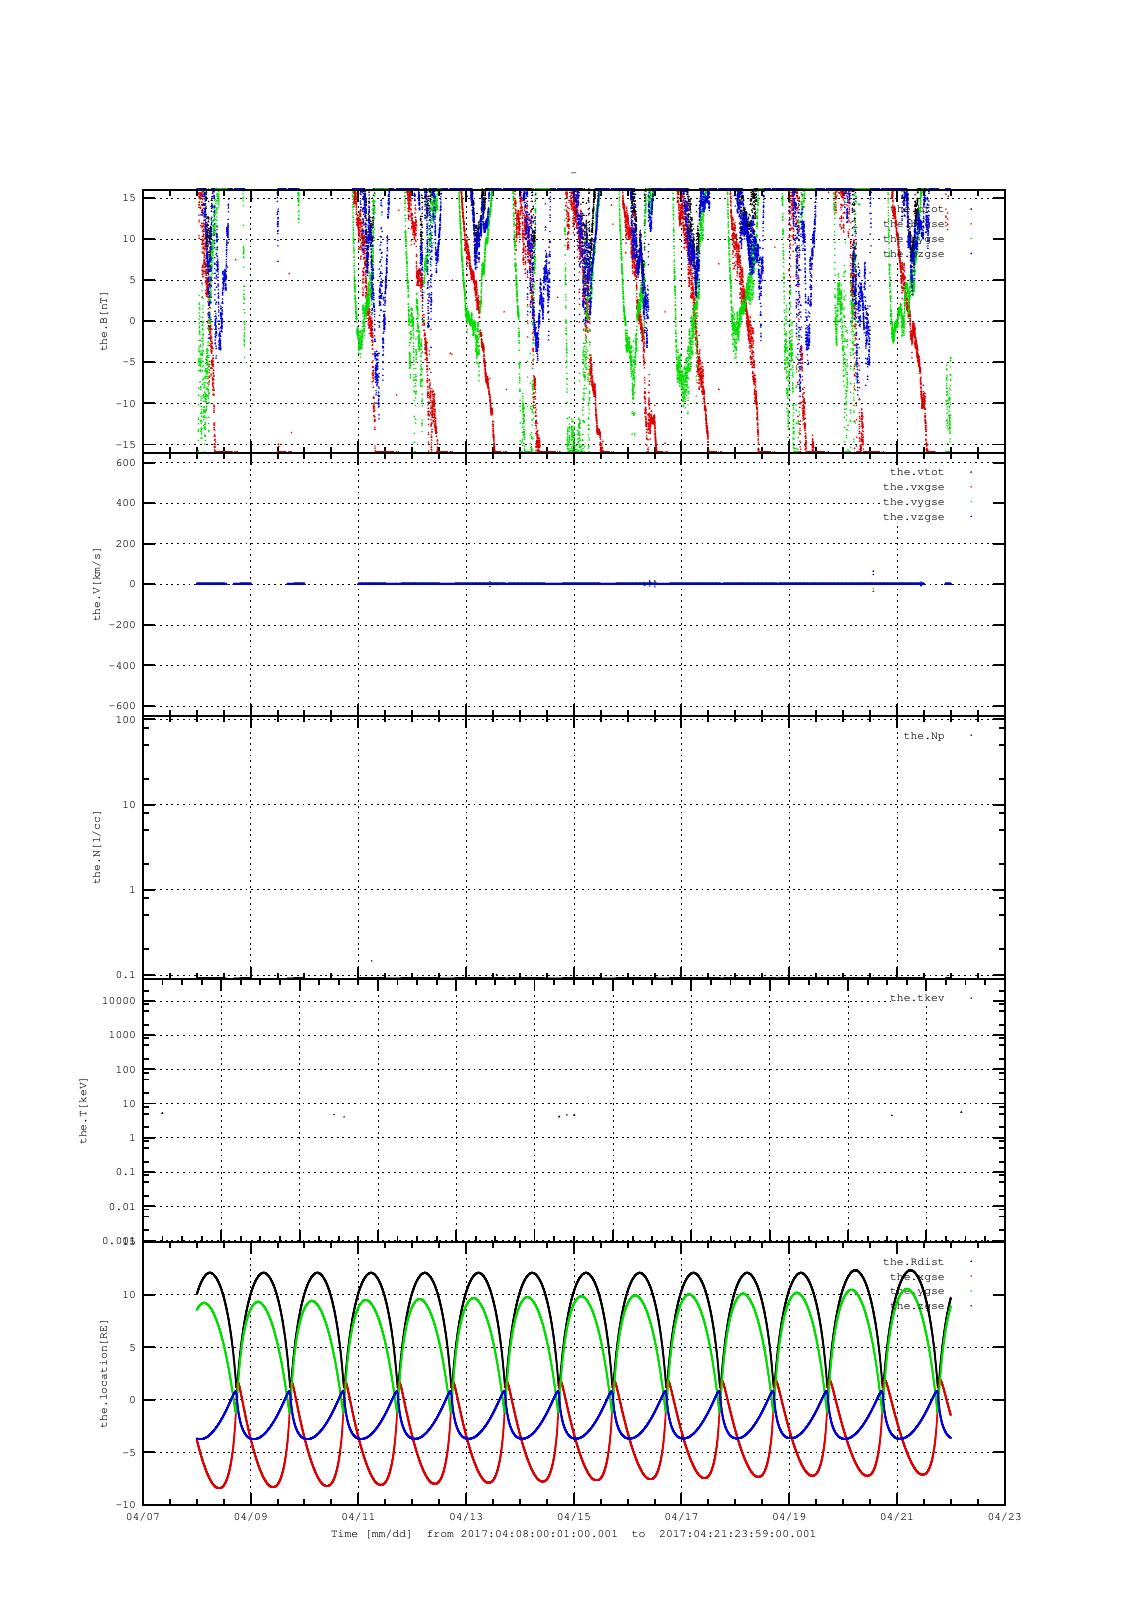Click the 04/13 date tick label
The height and width of the screenshot is (1600, 1131).
466,1517
